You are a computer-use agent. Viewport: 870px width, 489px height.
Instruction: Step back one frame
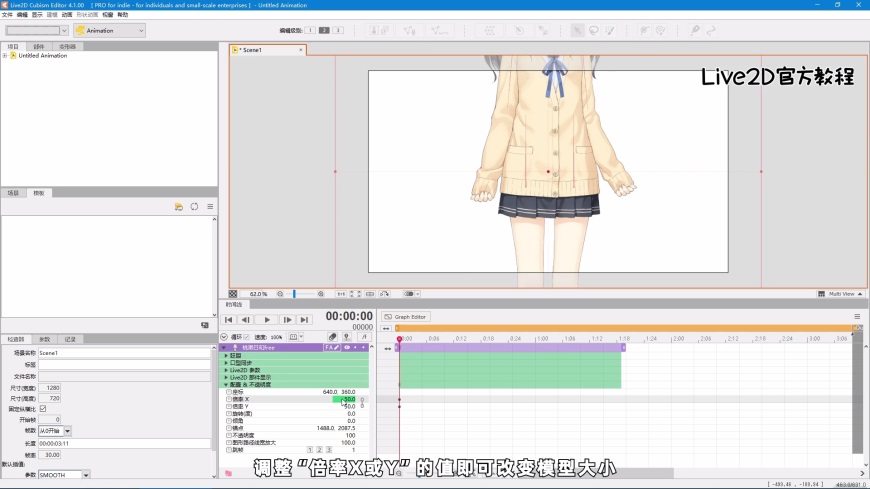coord(245,320)
